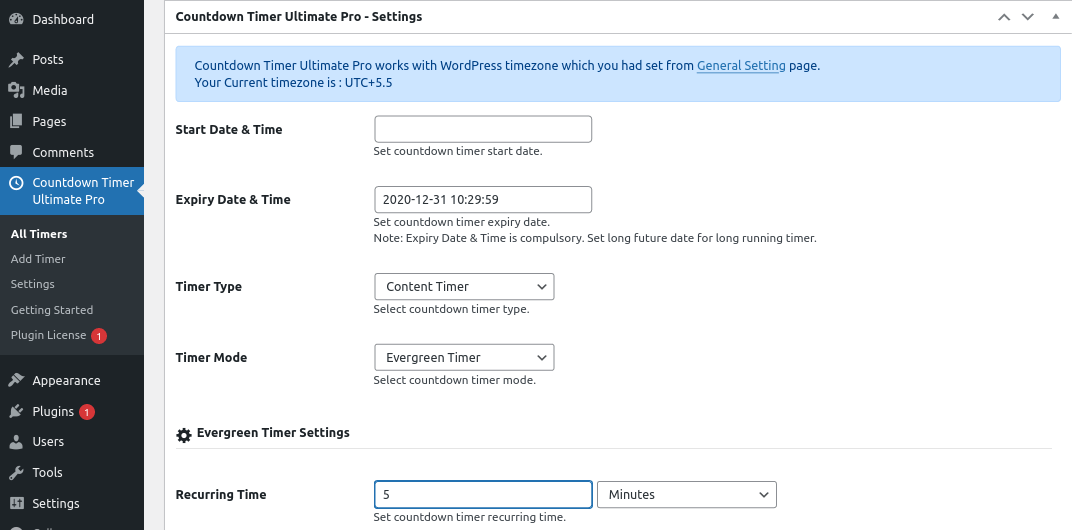Open Plugin License submenu item

point(49,335)
